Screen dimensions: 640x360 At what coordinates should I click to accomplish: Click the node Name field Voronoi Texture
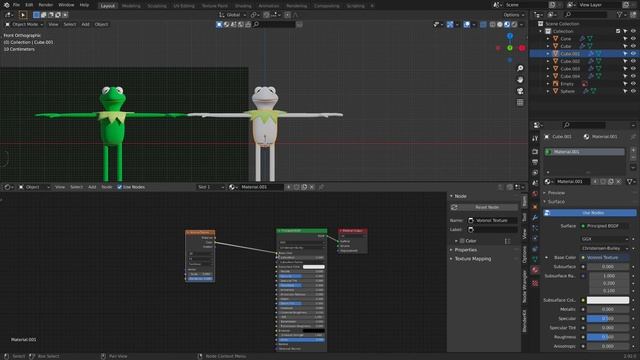[x=492, y=220]
